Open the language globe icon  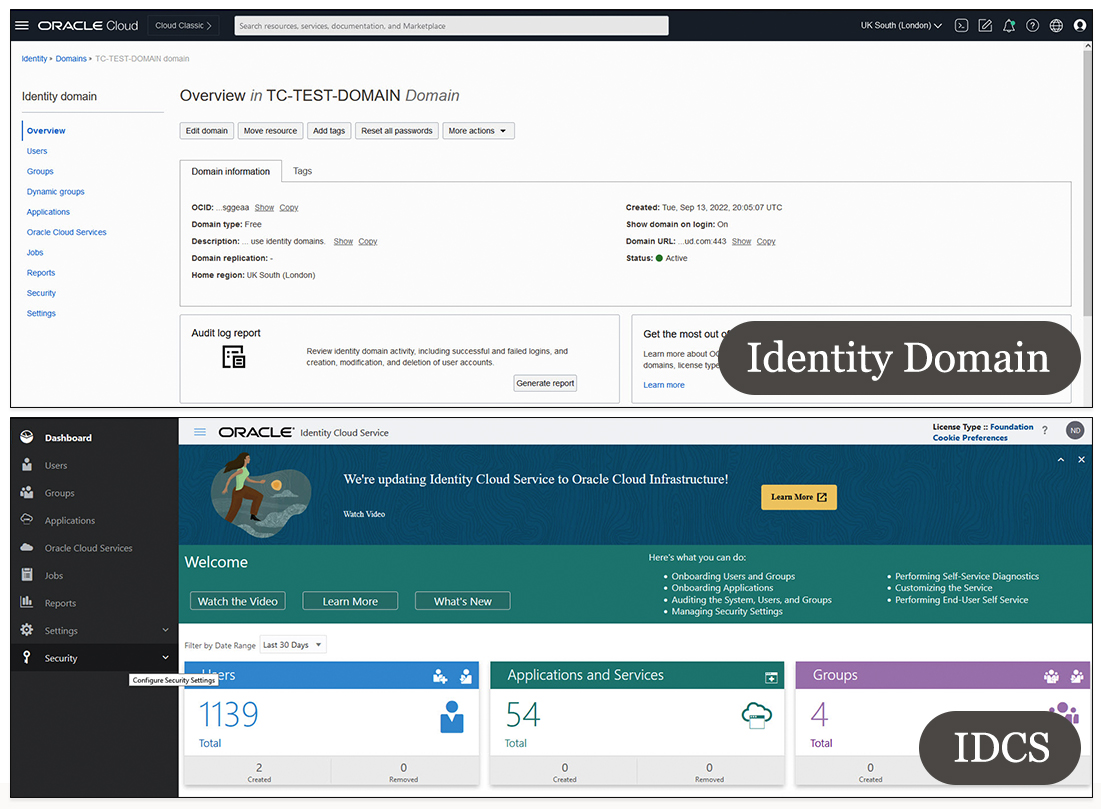point(1056,25)
